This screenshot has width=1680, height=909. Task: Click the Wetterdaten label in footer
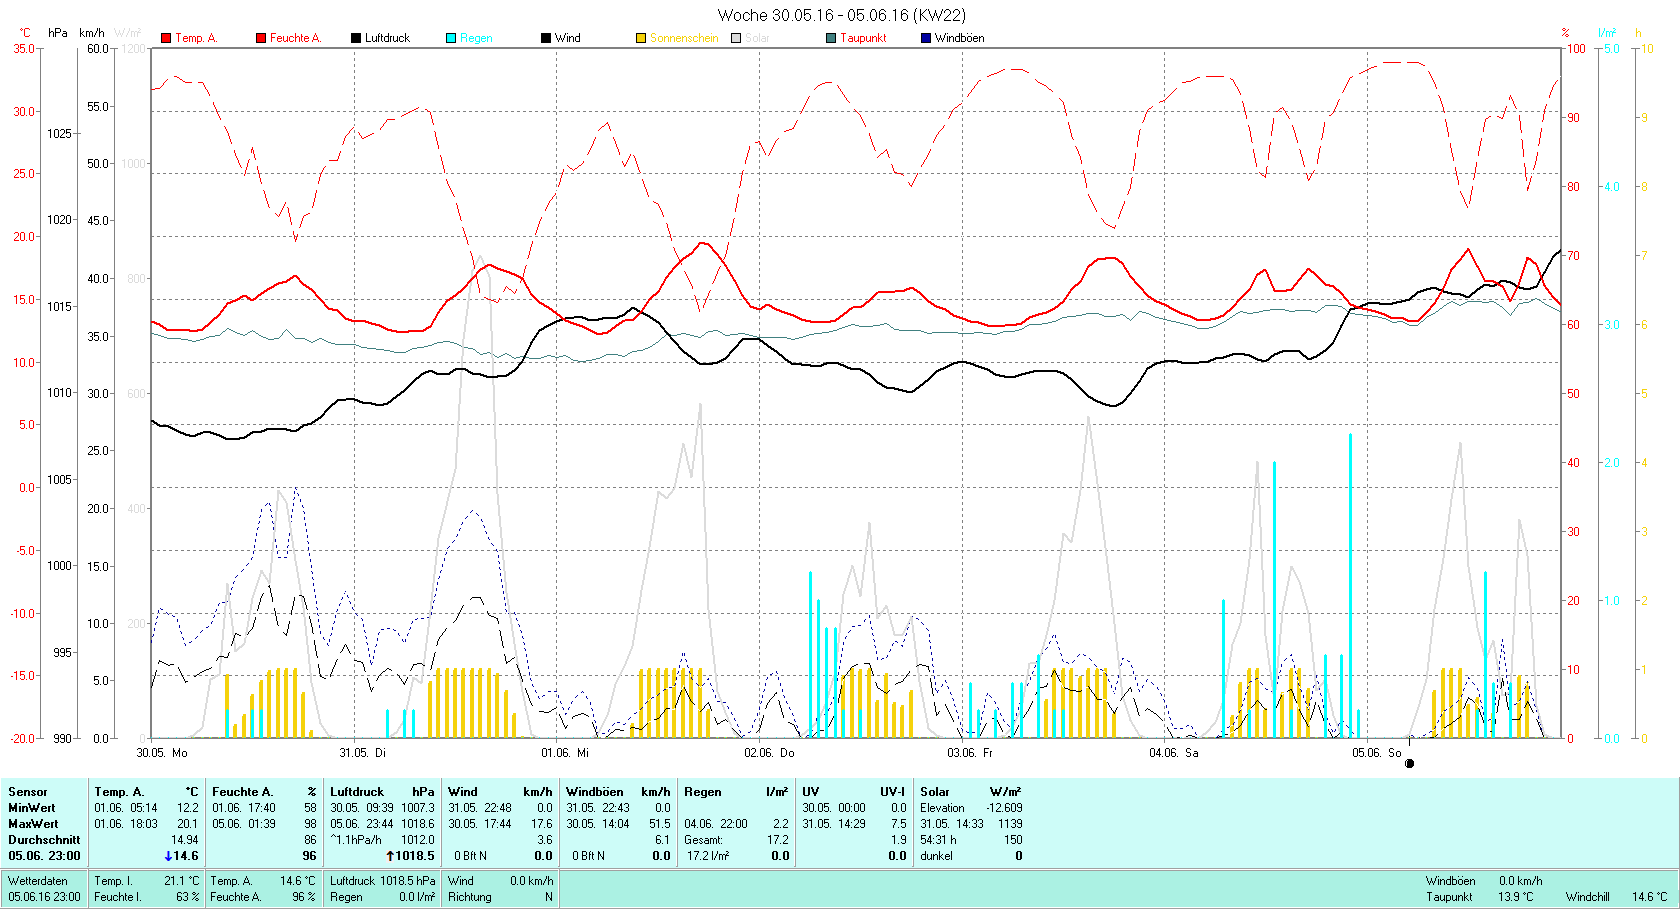38,880
